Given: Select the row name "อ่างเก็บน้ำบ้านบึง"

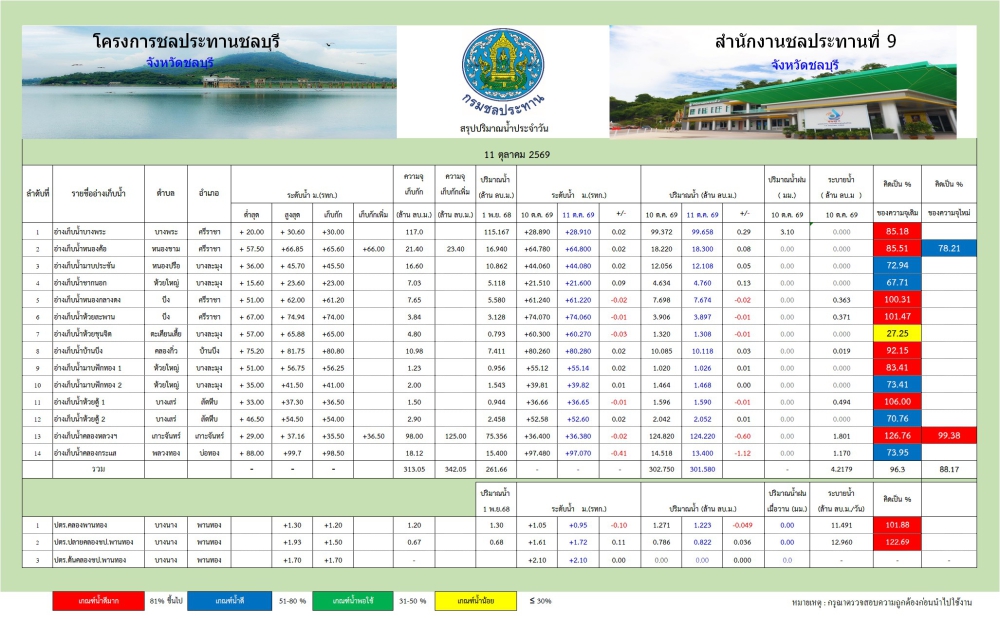Looking at the screenshot, I should click(78, 351).
